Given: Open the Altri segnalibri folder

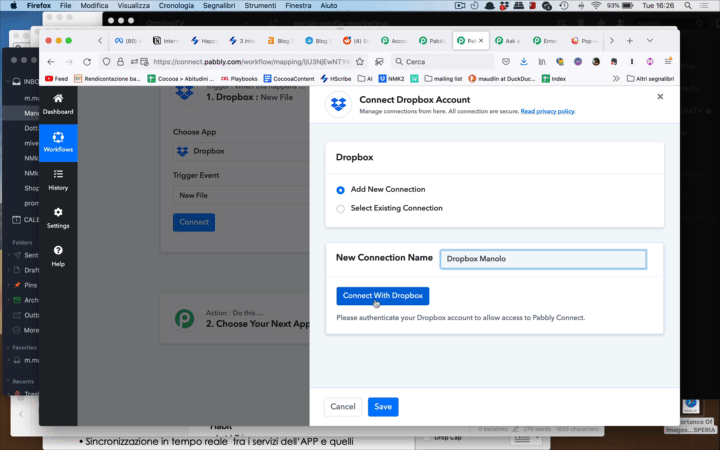Looking at the screenshot, I should [650, 79].
